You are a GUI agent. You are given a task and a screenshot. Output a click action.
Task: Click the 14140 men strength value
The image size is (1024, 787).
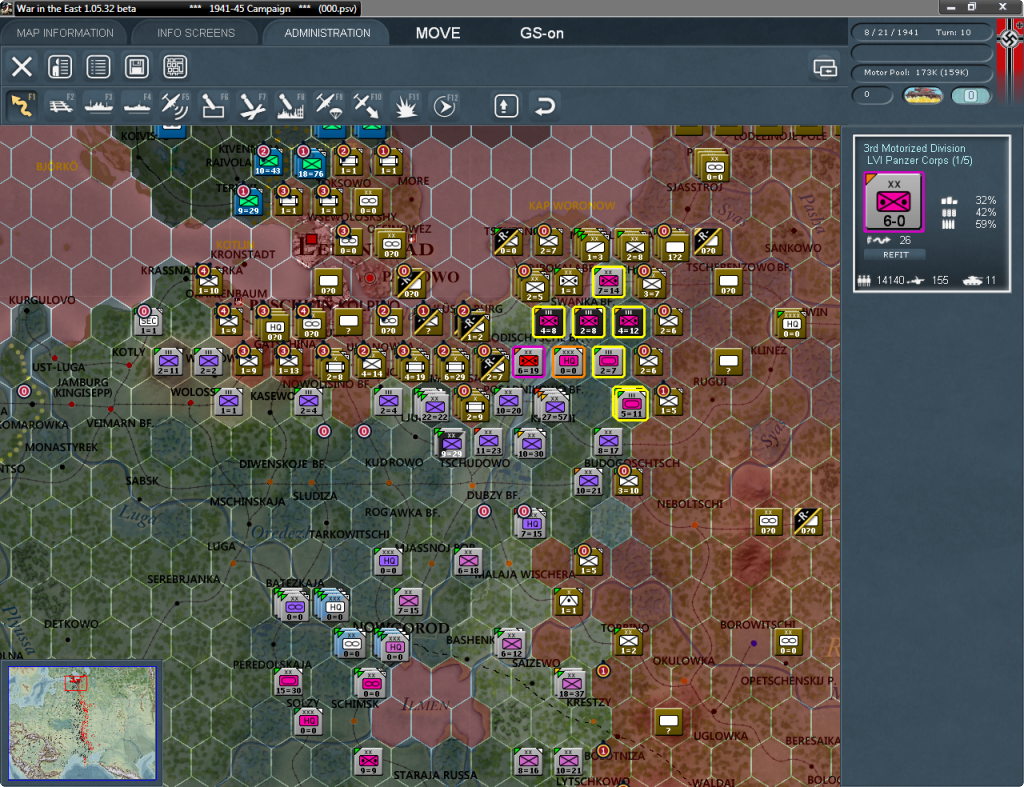(x=890, y=280)
